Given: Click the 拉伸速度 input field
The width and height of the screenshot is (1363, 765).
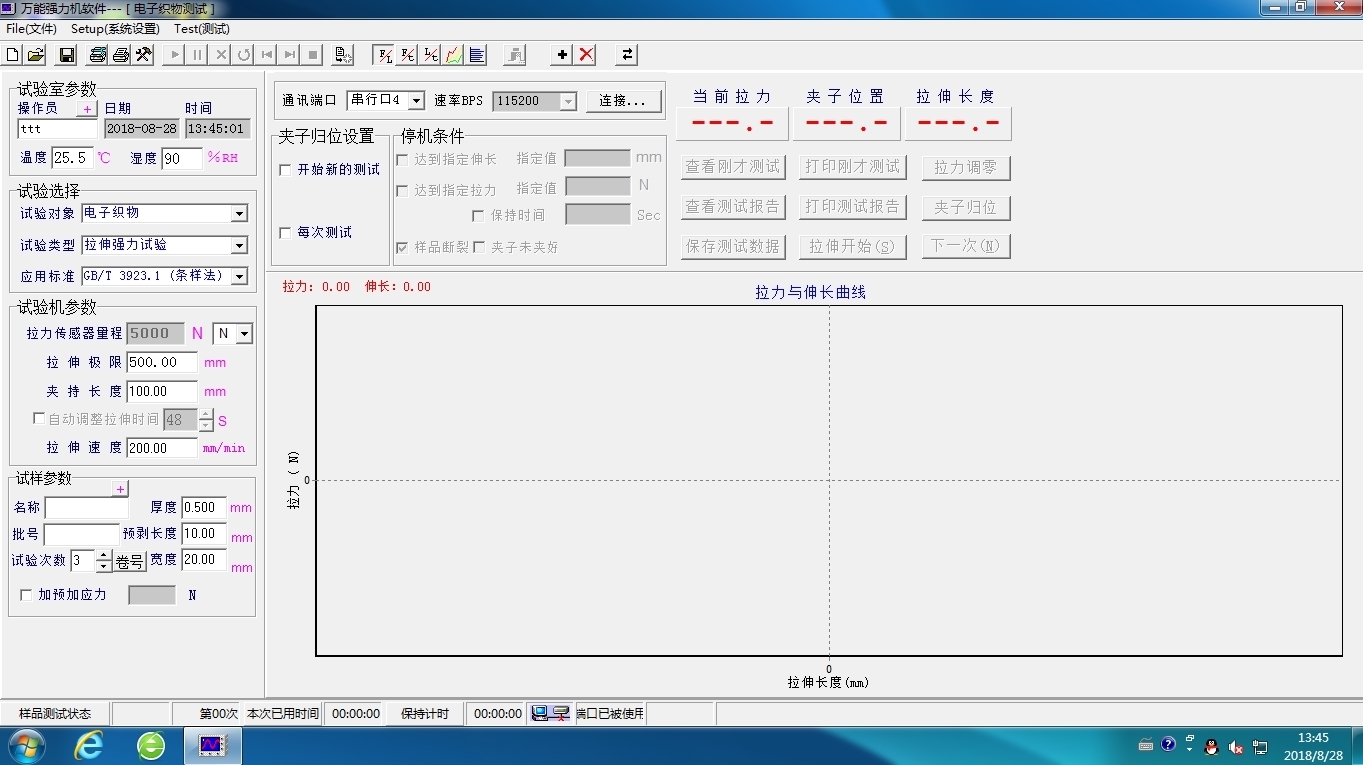Looking at the screenshot, I should (x=161, y=448).
